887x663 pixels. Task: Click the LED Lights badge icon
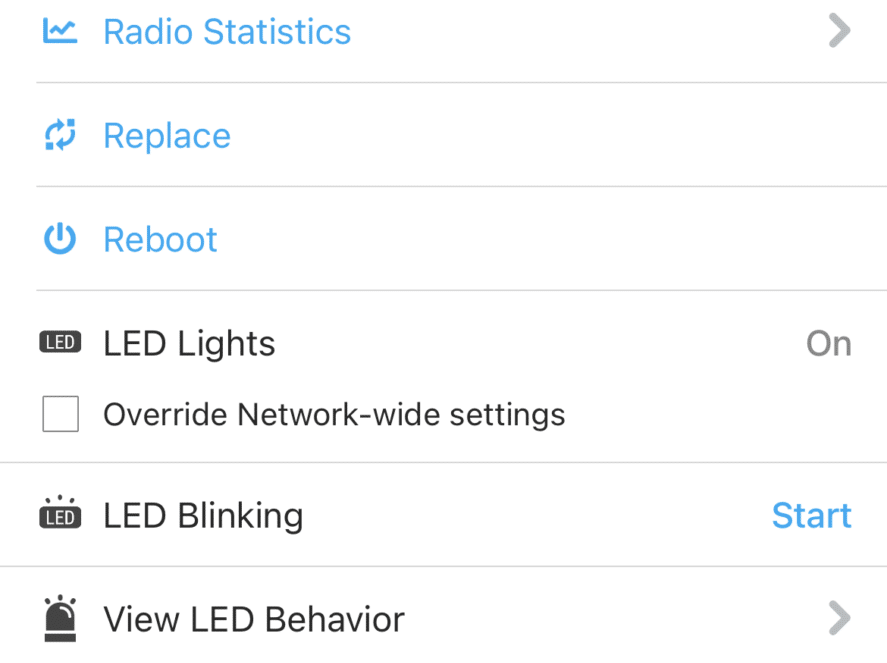60,342
